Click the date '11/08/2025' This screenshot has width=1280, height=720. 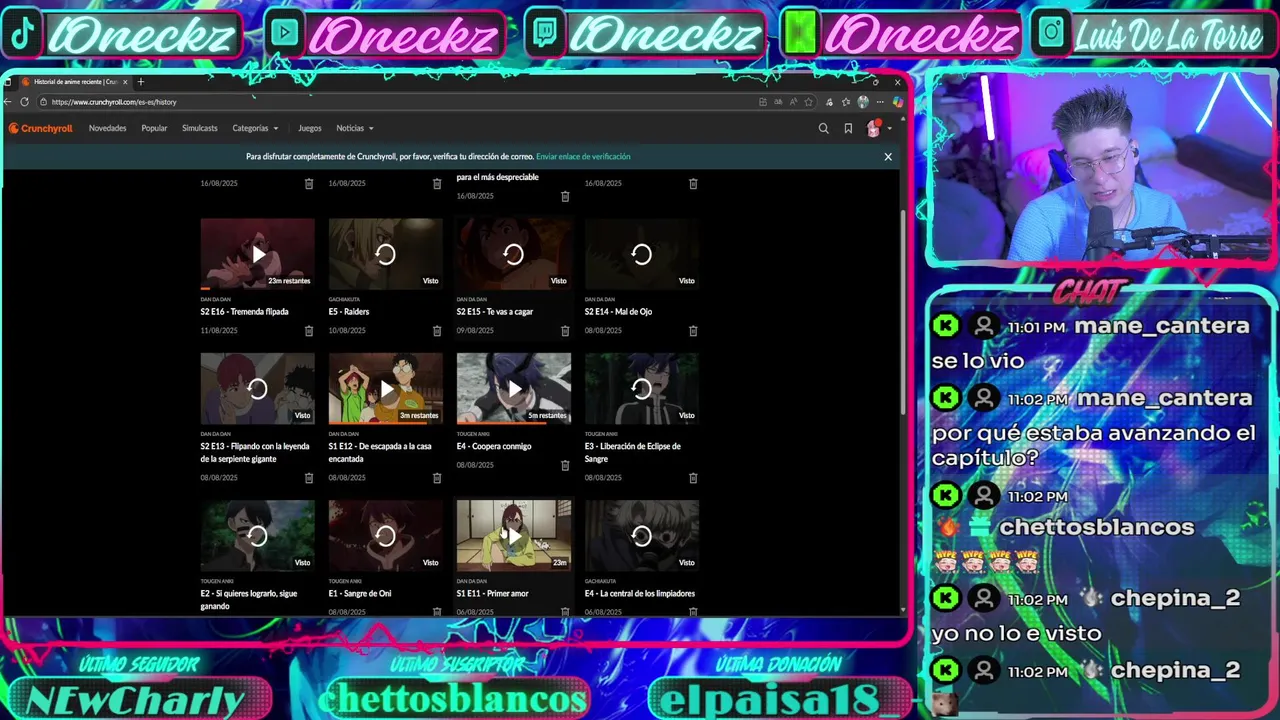pyautogui.click(x=219, y=331)
